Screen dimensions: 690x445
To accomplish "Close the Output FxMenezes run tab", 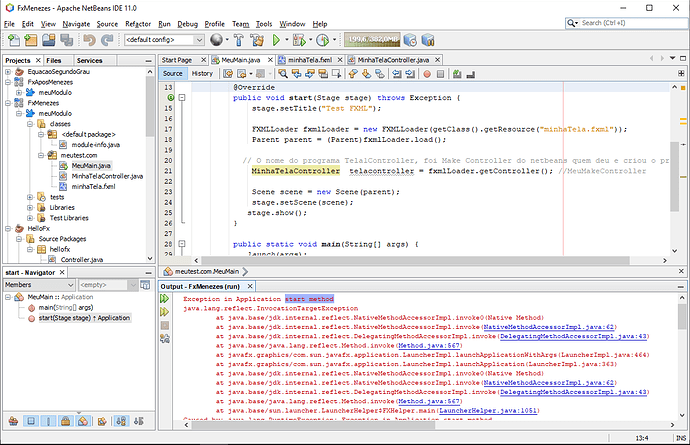I will point(250,286).
